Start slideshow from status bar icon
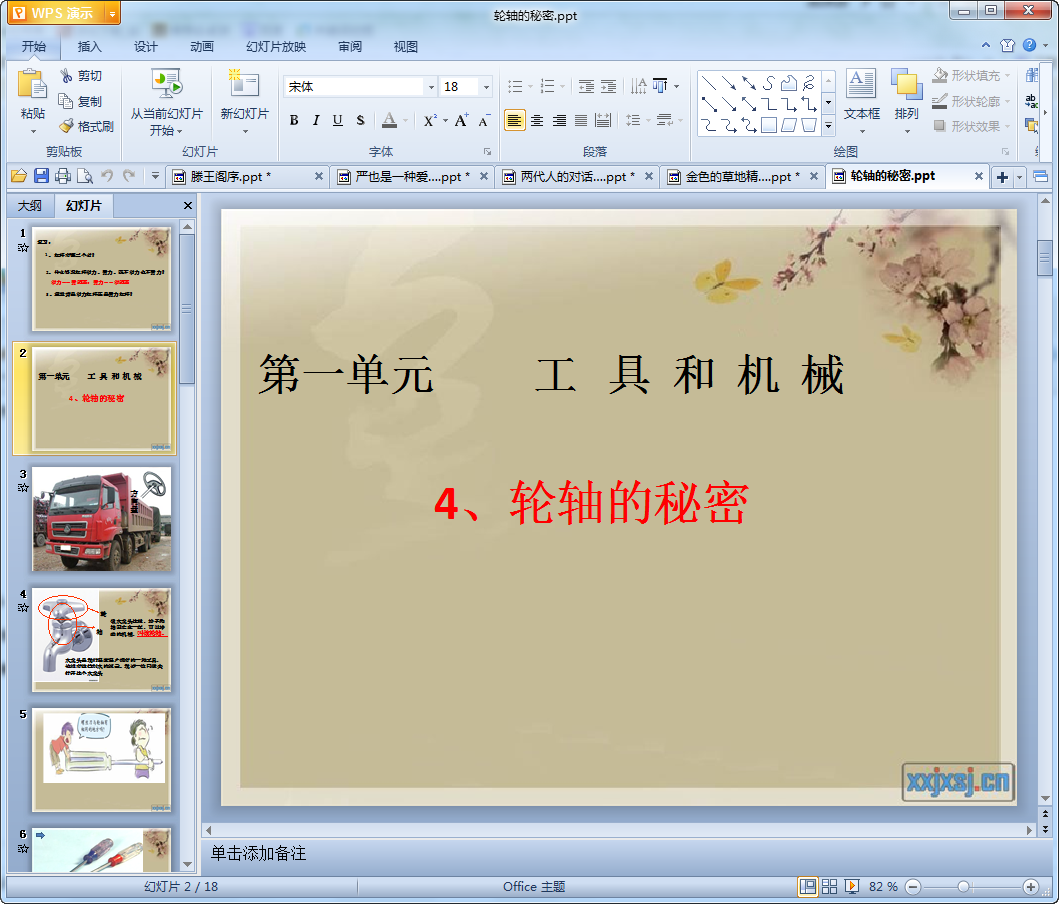Screen dimensions: 1059x904 (852, 886)
